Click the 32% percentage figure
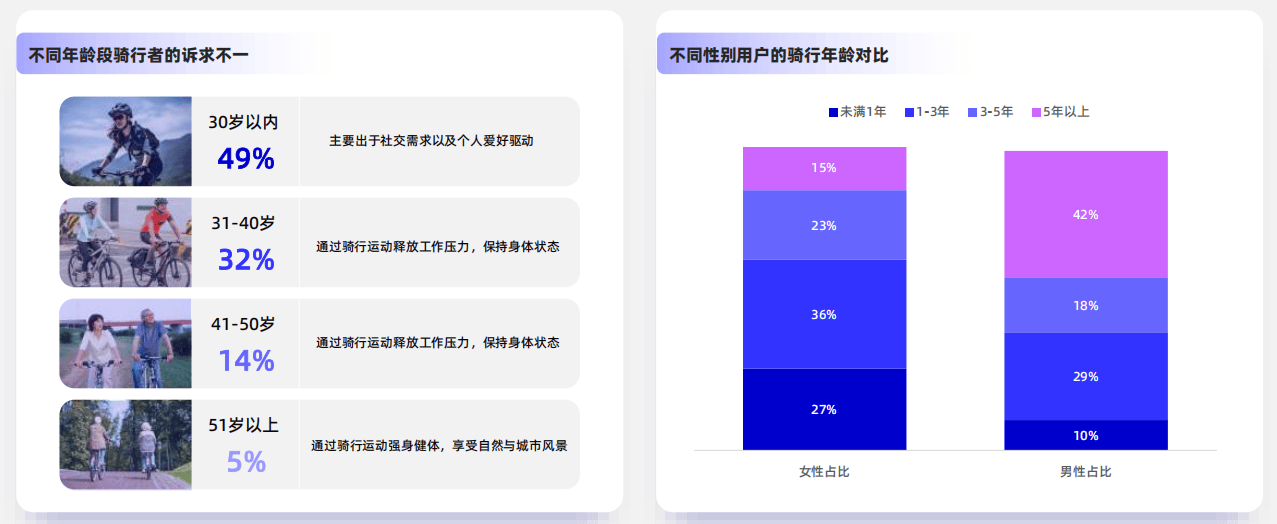1277x524 pixels. click(x=245, y=260)
